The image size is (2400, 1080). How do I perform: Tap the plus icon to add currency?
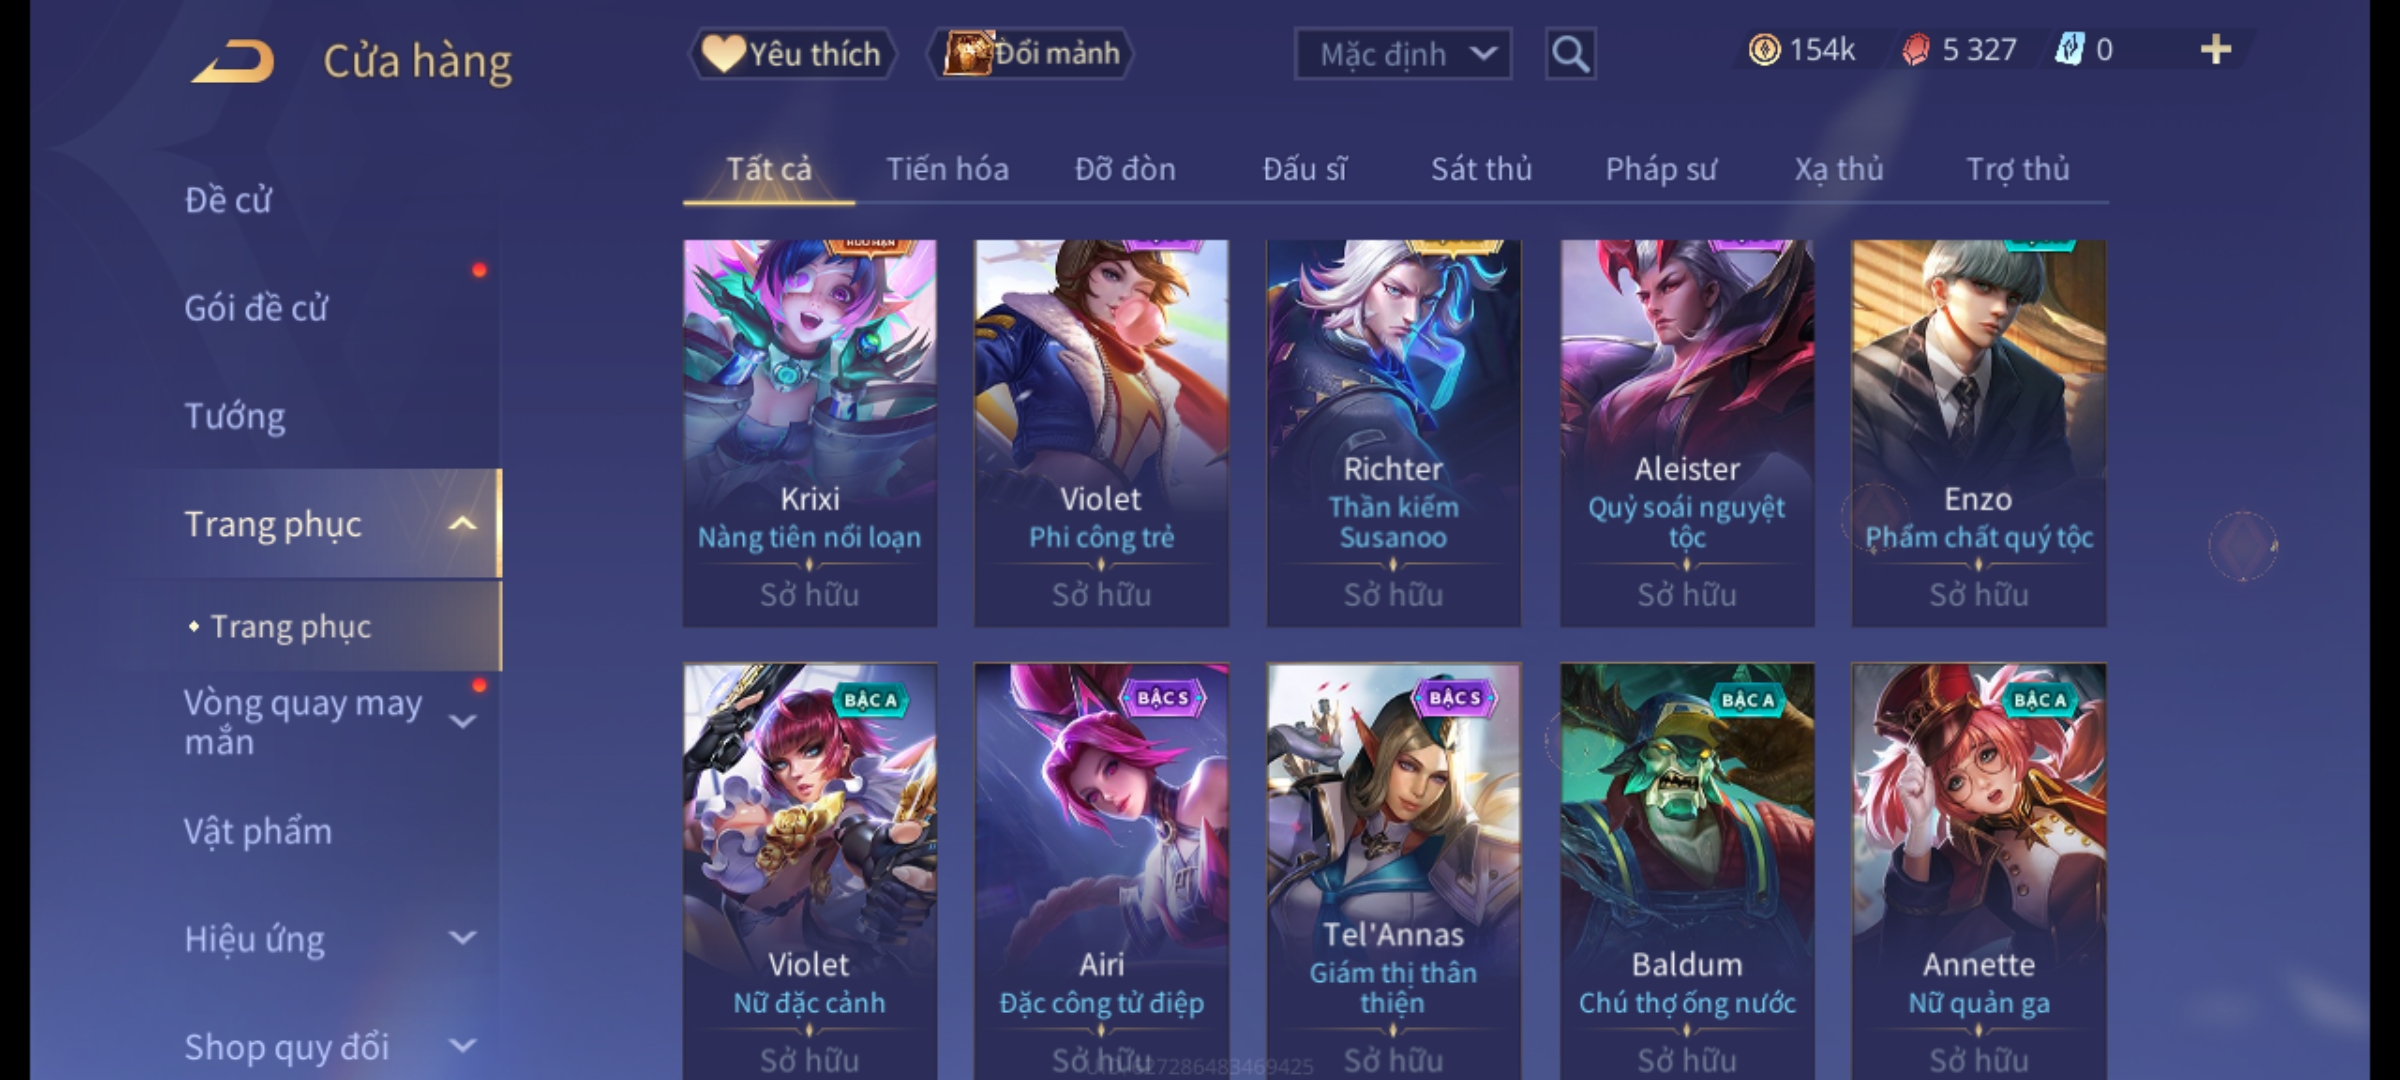coord(2216,50)
